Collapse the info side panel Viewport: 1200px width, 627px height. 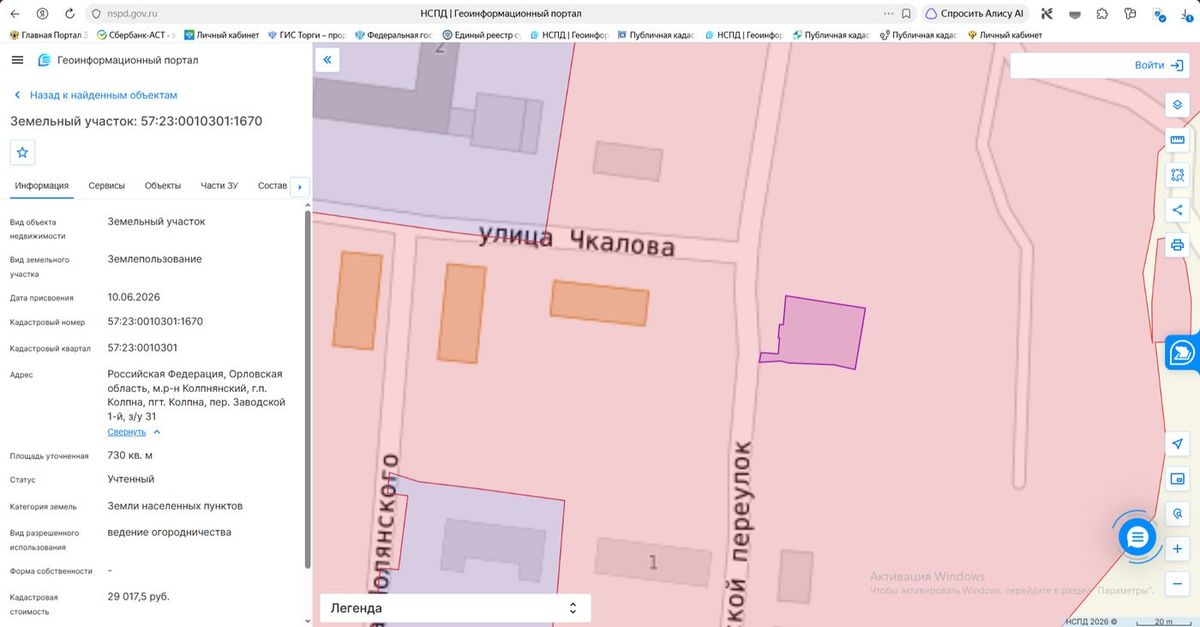(x=327, y=61)
